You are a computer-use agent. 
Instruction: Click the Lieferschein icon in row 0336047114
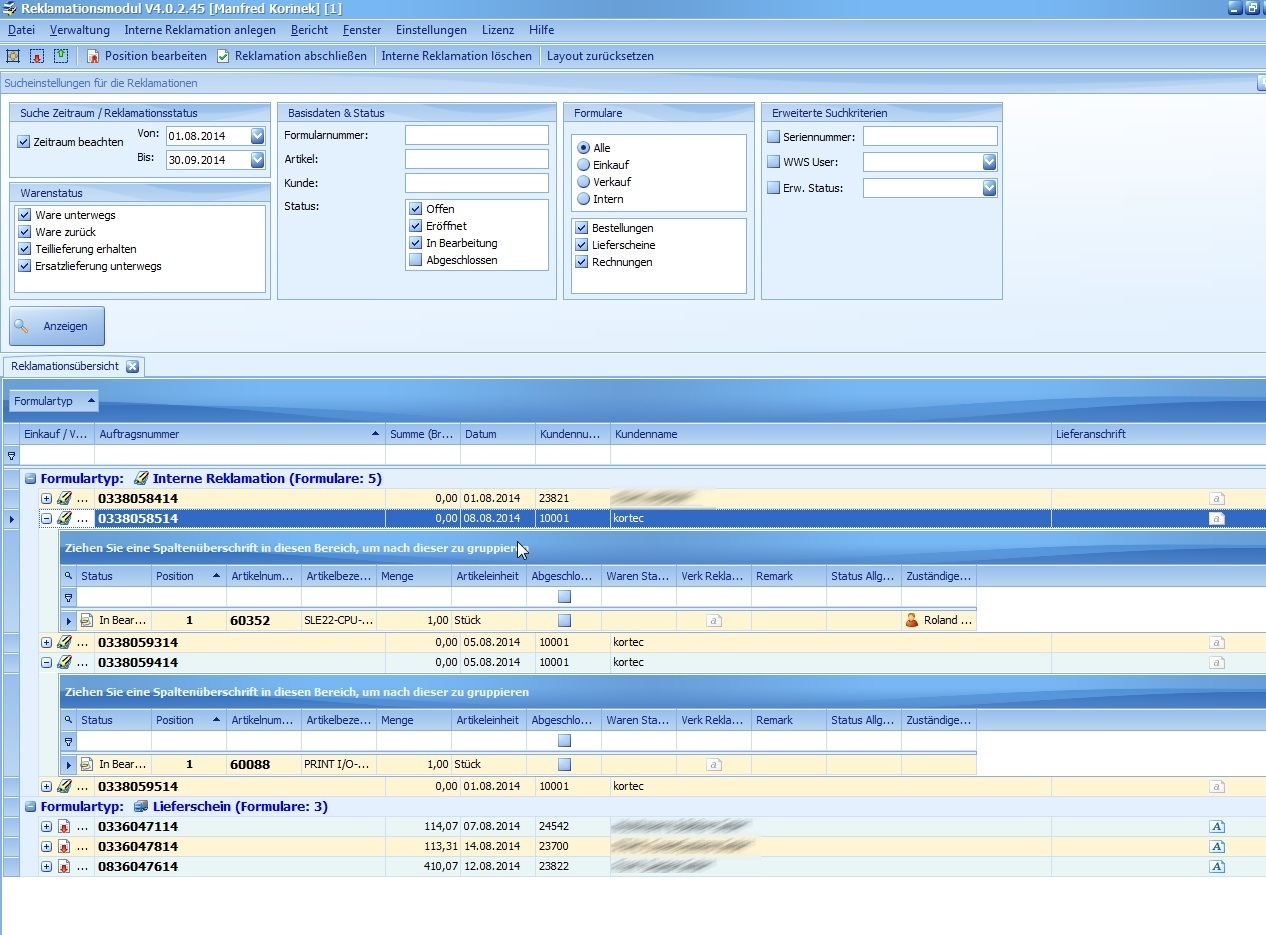[x=64, y=826]
